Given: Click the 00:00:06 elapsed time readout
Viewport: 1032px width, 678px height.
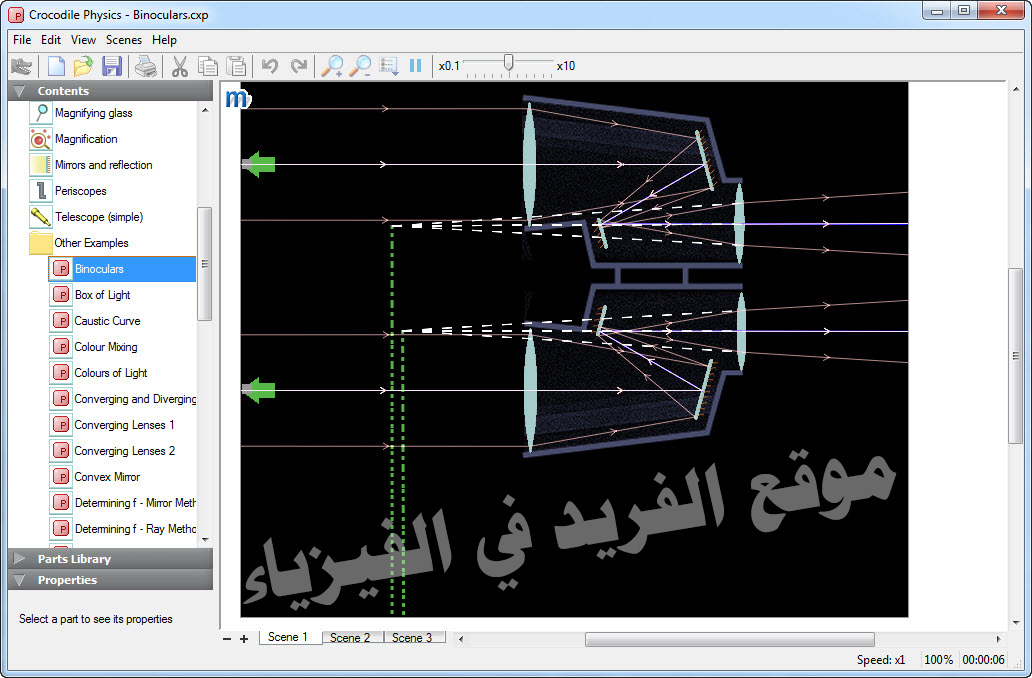Looking at the screenshot, I should pos(983,660).
